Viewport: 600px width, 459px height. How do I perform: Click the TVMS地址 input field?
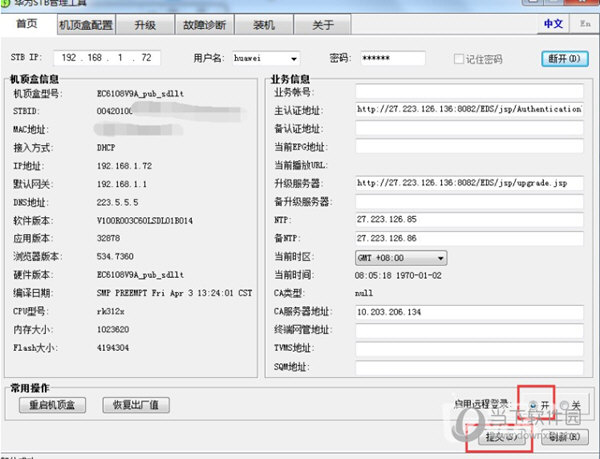(469, 349)
